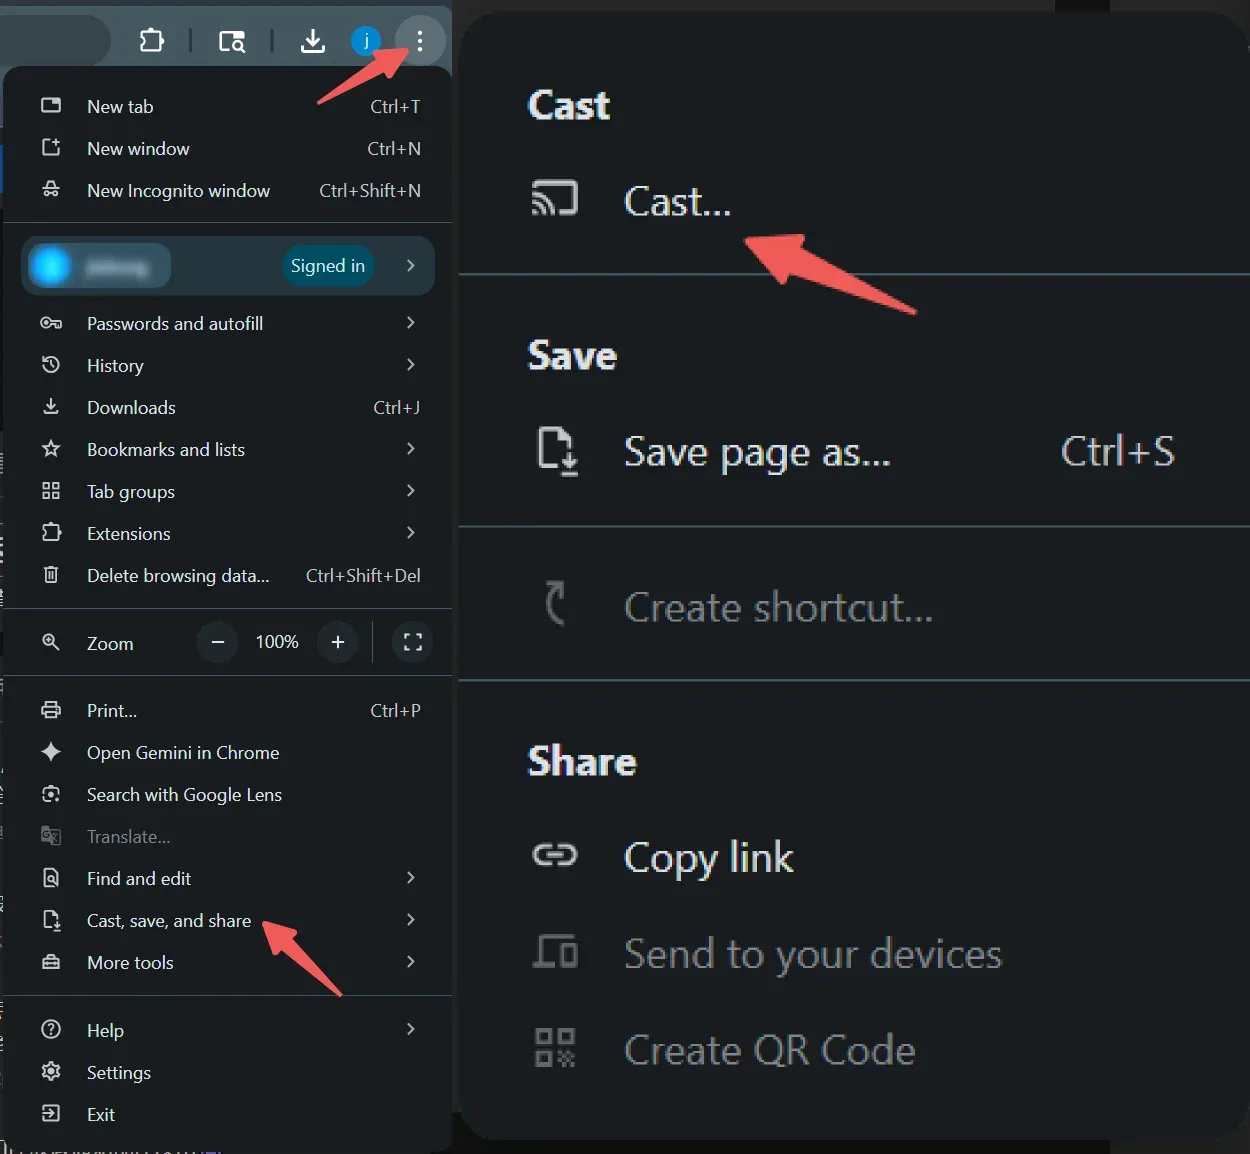Click the star icon beside Bookmarks and lists
The image size is (1250, 1154).
point(51,449)
